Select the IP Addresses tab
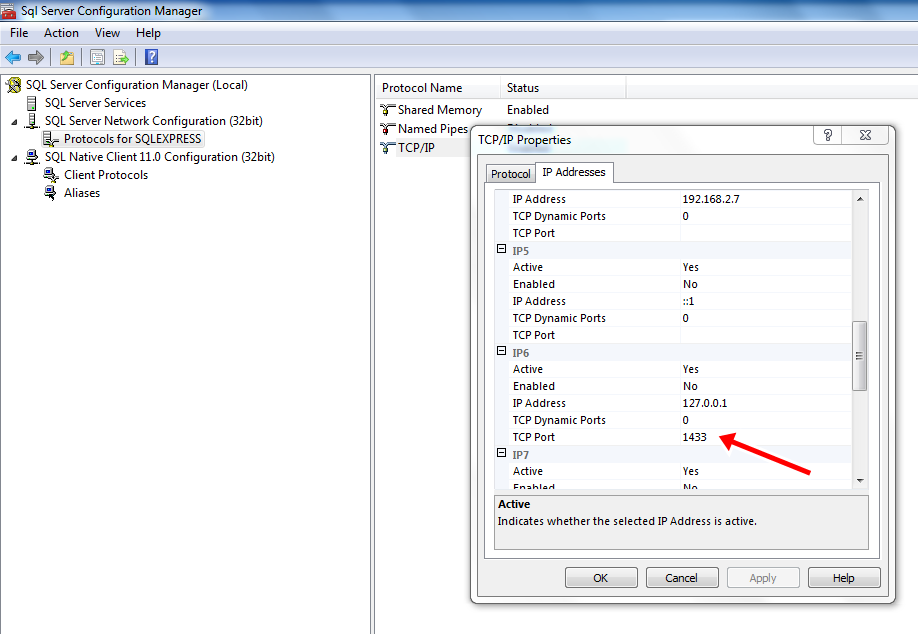Image resolution: width=918 pixels, height=634 pixels. coord(574,172)
